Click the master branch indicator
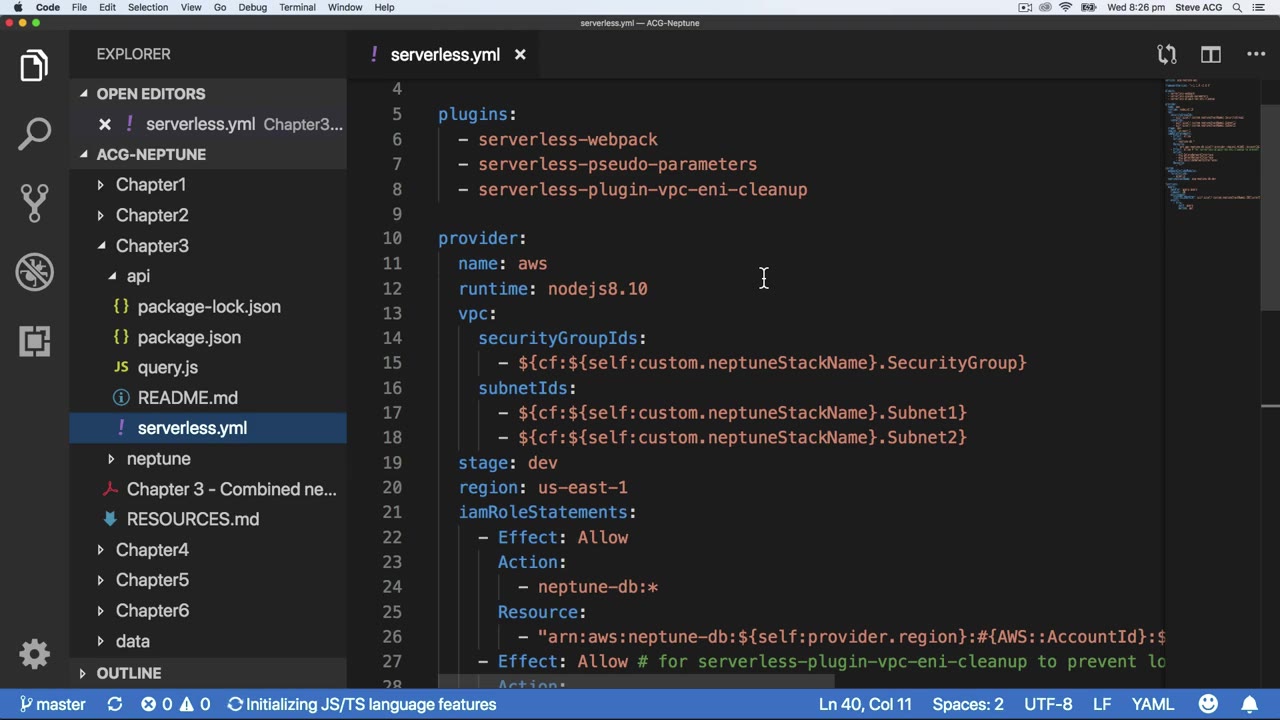 tap(53, 704)
